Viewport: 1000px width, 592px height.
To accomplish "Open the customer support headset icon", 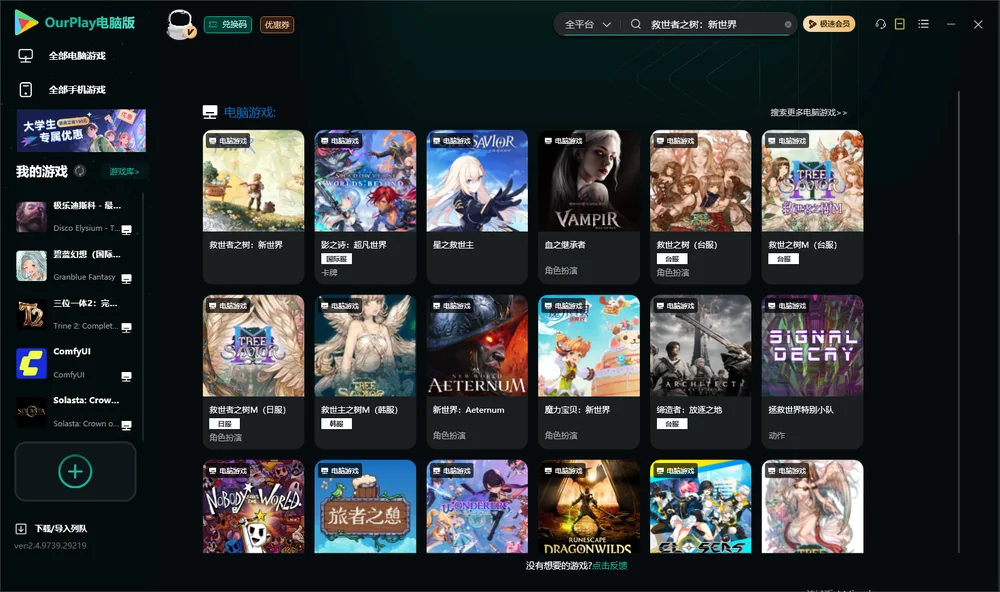I will tap(880, 24).
